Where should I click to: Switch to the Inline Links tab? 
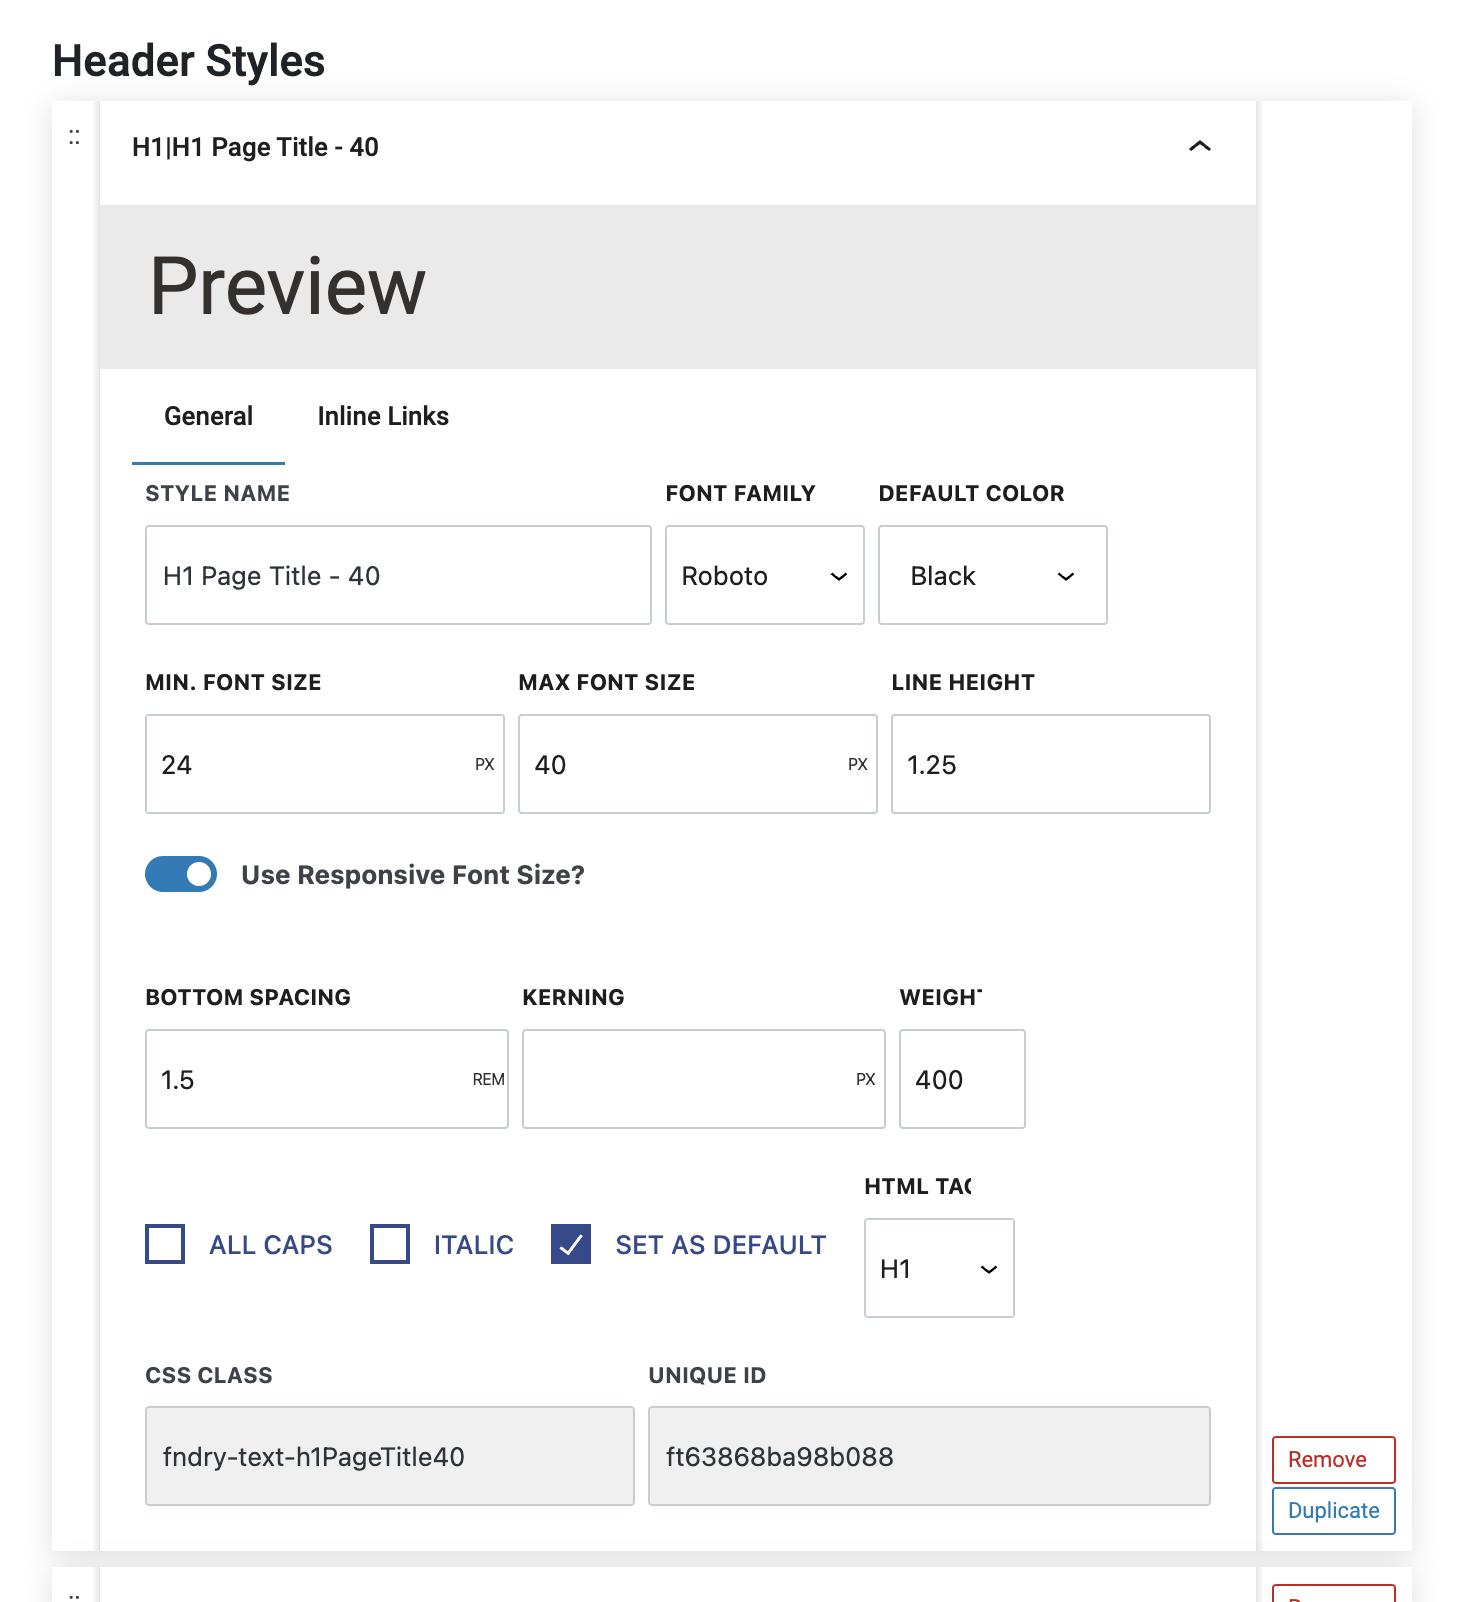point(382,416)
